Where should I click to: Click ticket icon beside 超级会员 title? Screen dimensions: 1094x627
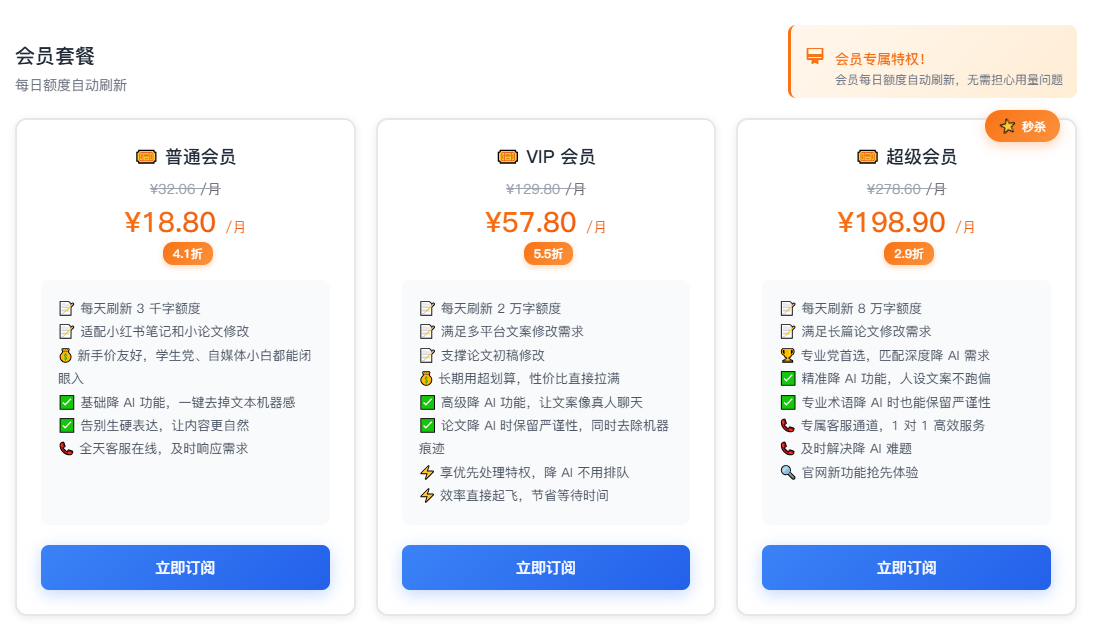(x=867, y=157)
